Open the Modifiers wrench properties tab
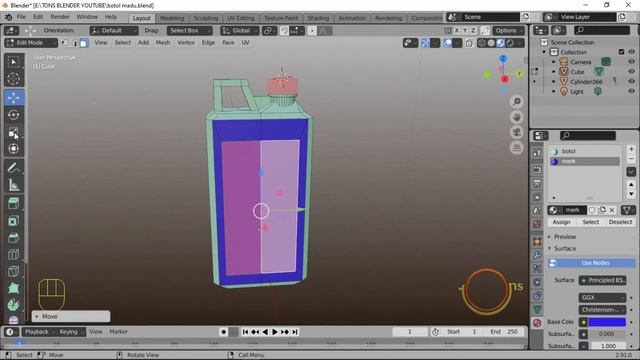Viewport: 640px width, 360px height. tap(537, 256)
